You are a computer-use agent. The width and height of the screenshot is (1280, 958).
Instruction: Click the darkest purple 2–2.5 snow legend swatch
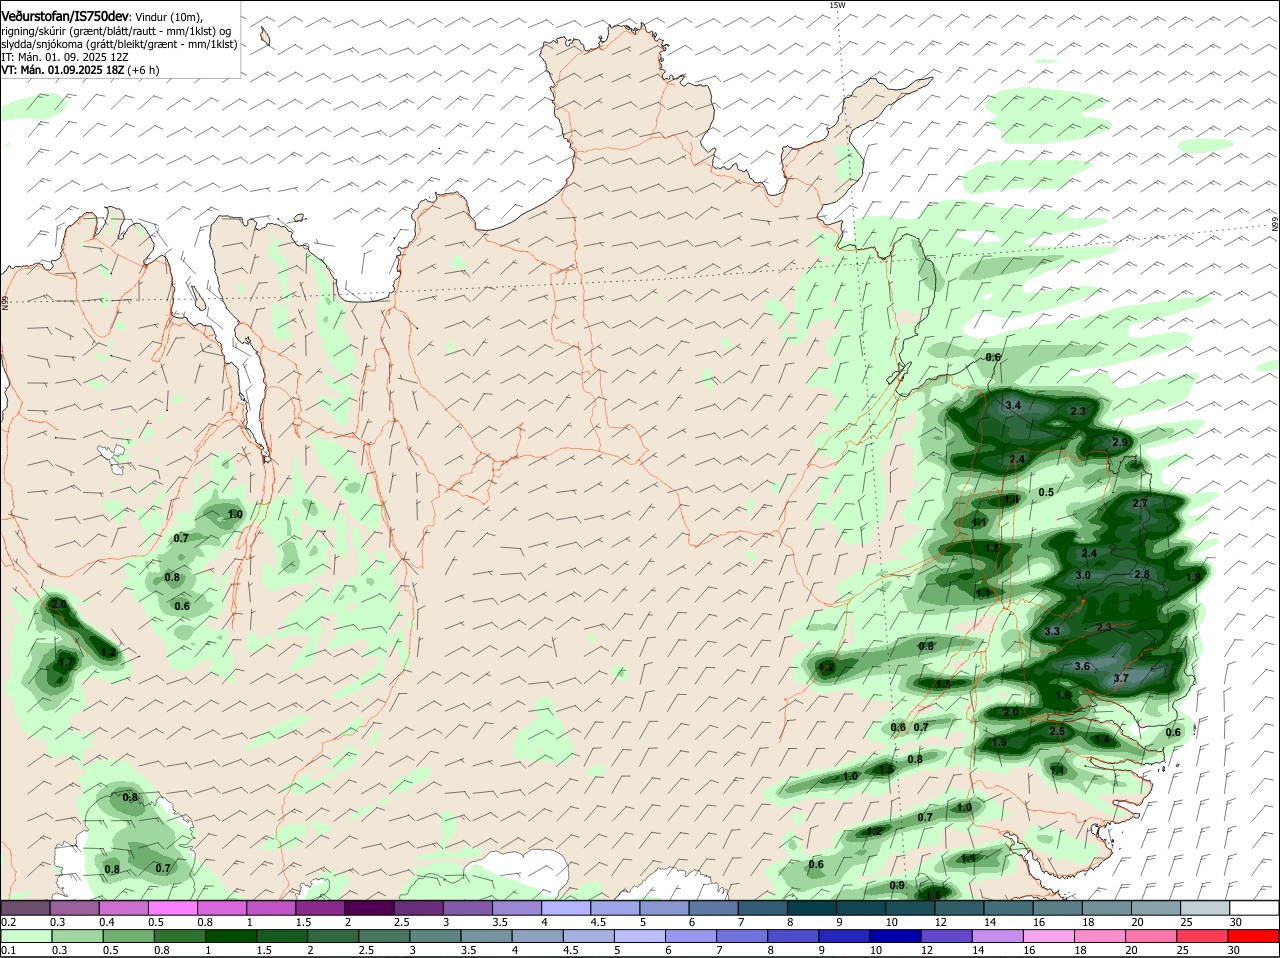coord(368,908)
